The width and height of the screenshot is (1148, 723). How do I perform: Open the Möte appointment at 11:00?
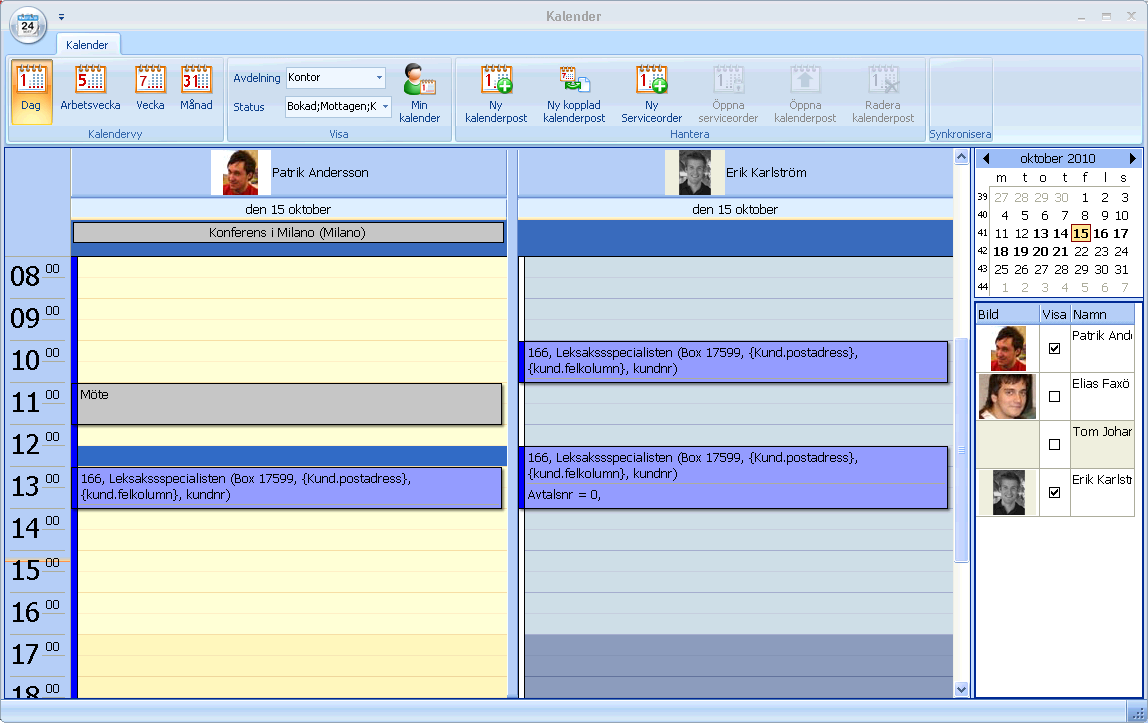tap(290, 403)
